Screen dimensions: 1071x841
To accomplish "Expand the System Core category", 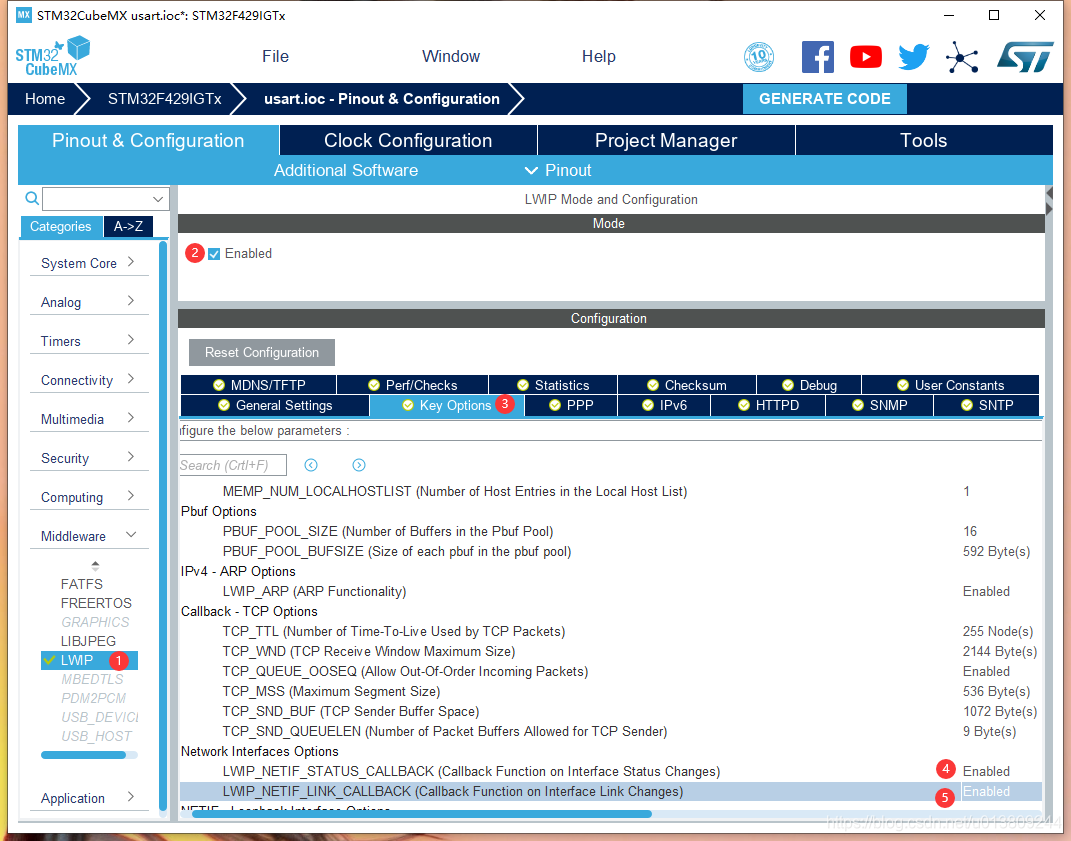I will click(x=89, y=263).
